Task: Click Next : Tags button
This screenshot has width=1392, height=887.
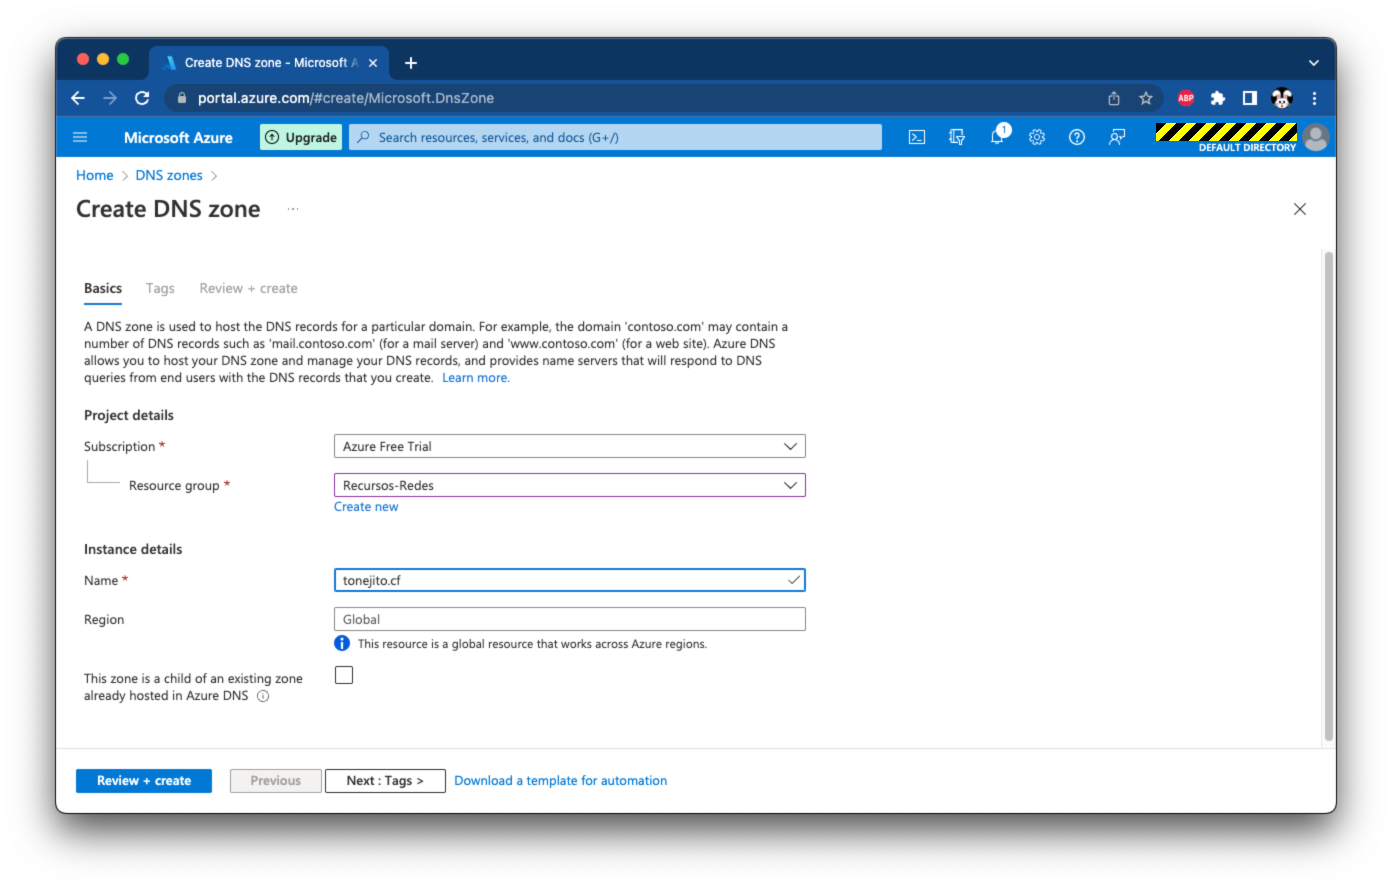Action: (385, 781)
